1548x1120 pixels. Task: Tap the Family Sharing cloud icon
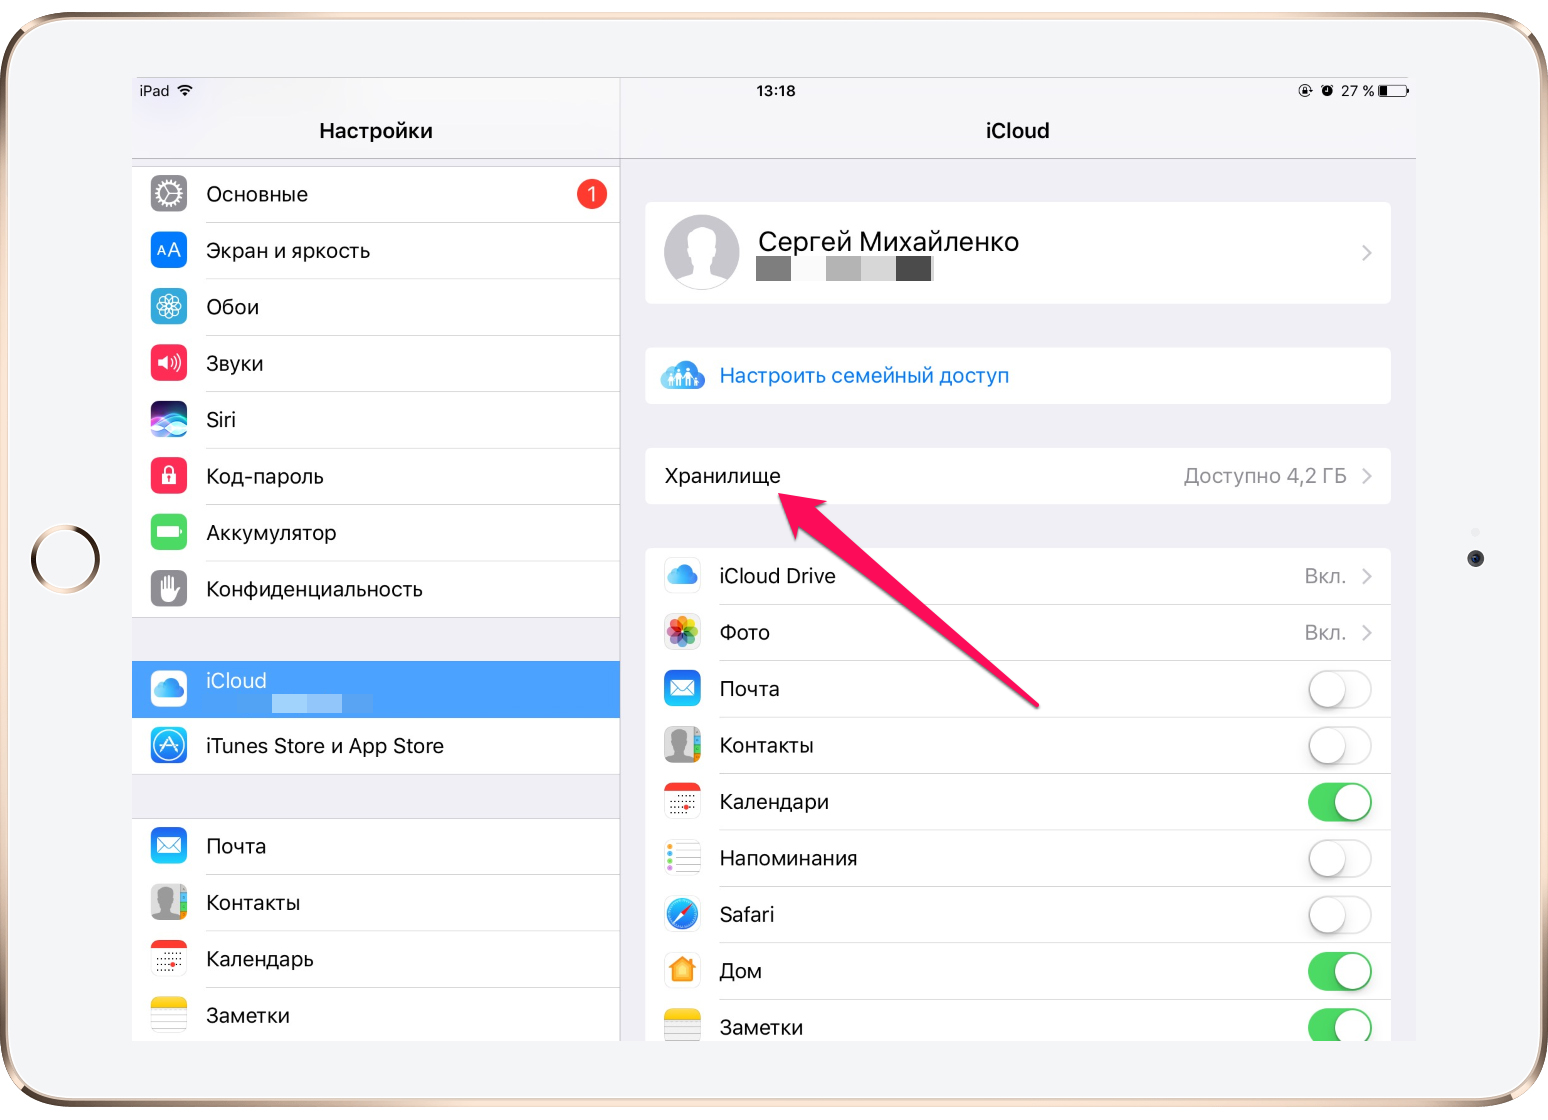(x=683, y=376)
